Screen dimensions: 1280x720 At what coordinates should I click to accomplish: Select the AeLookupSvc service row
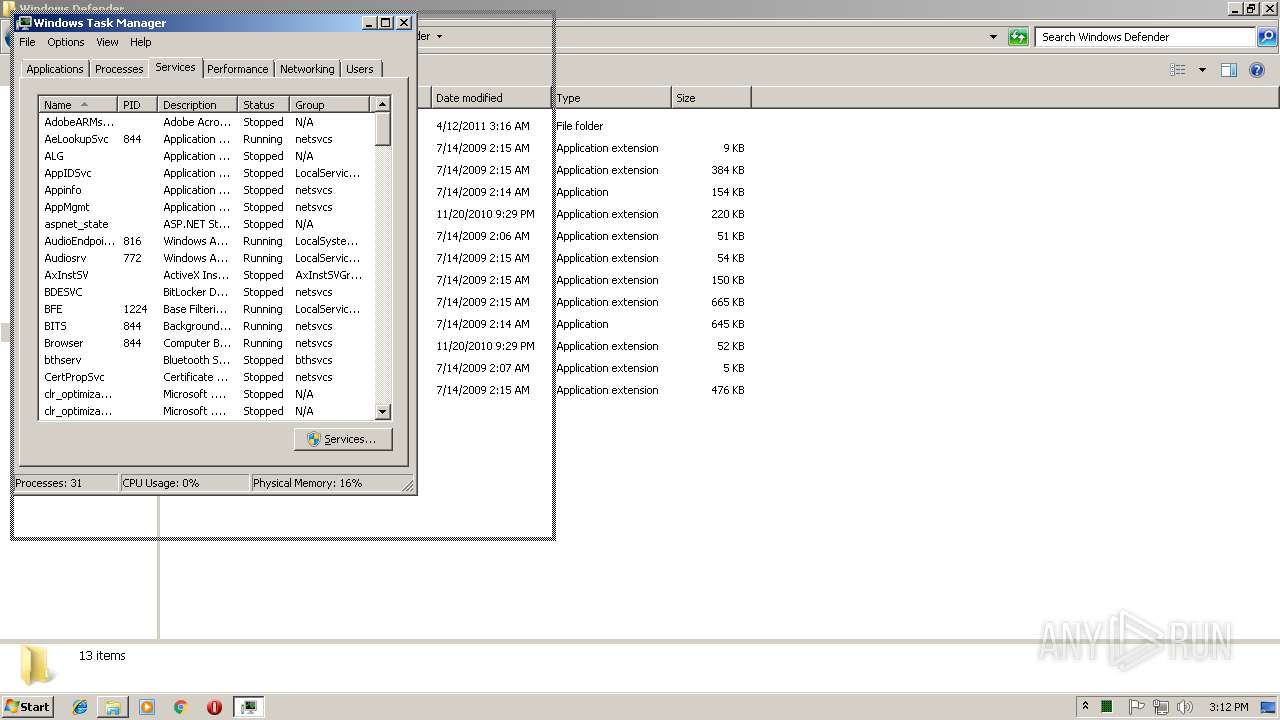[206, 139]
